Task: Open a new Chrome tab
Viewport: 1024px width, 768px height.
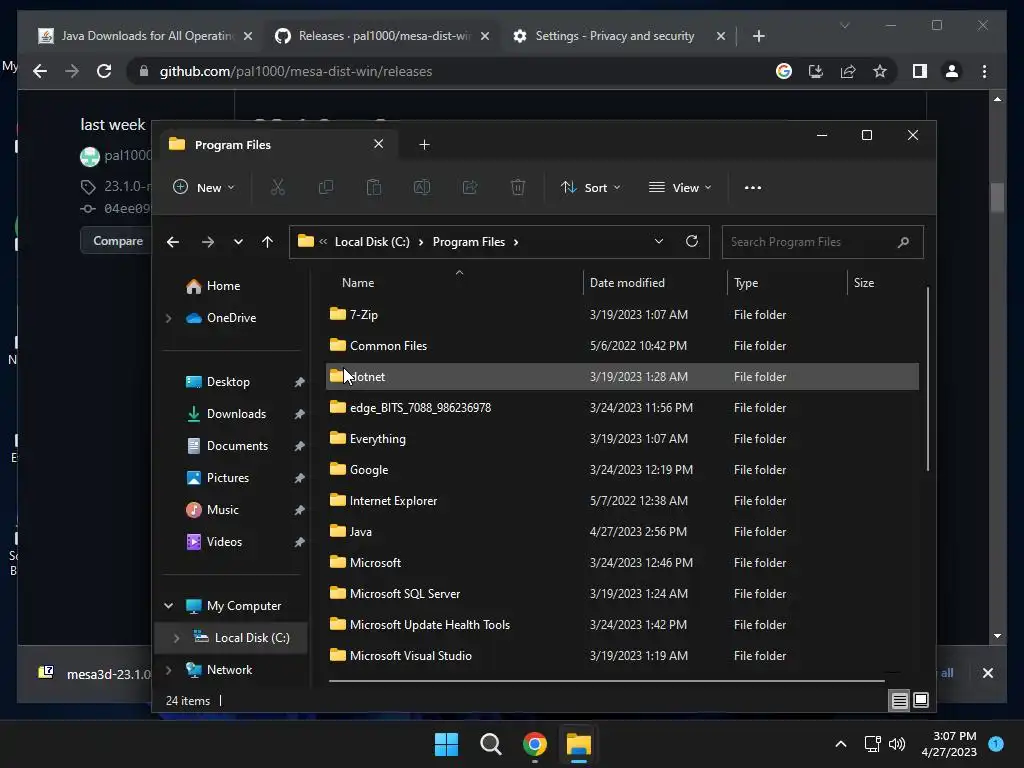Action: [759, 36]
